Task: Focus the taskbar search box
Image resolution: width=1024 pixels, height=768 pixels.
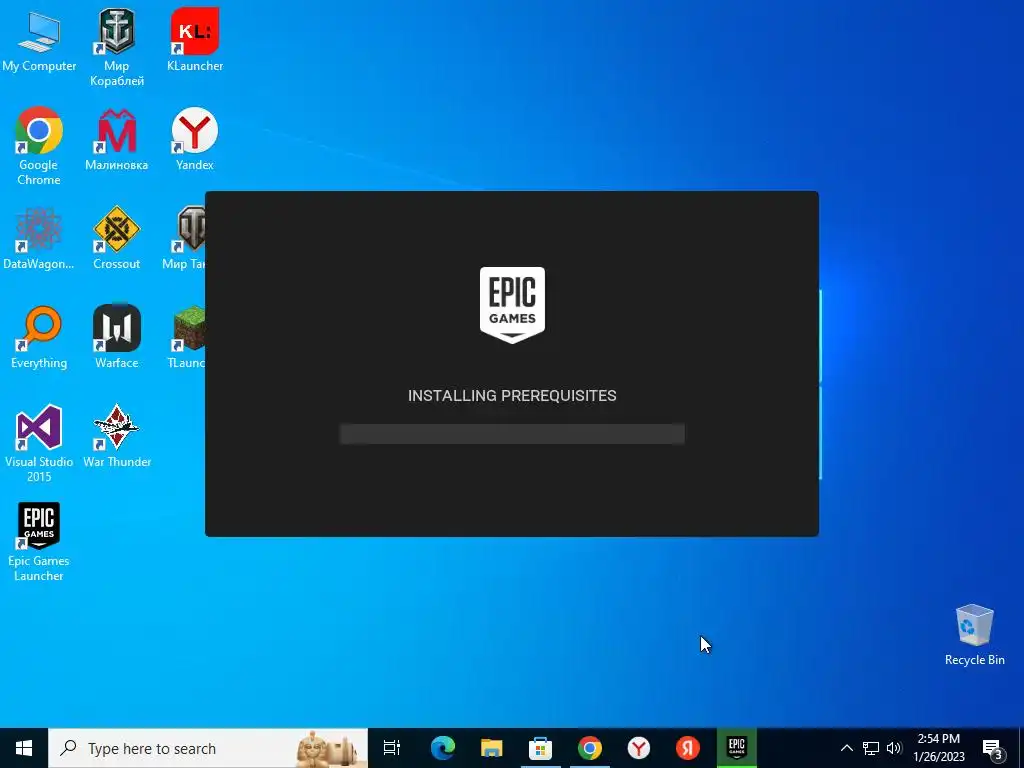Action: coord(208,748)
